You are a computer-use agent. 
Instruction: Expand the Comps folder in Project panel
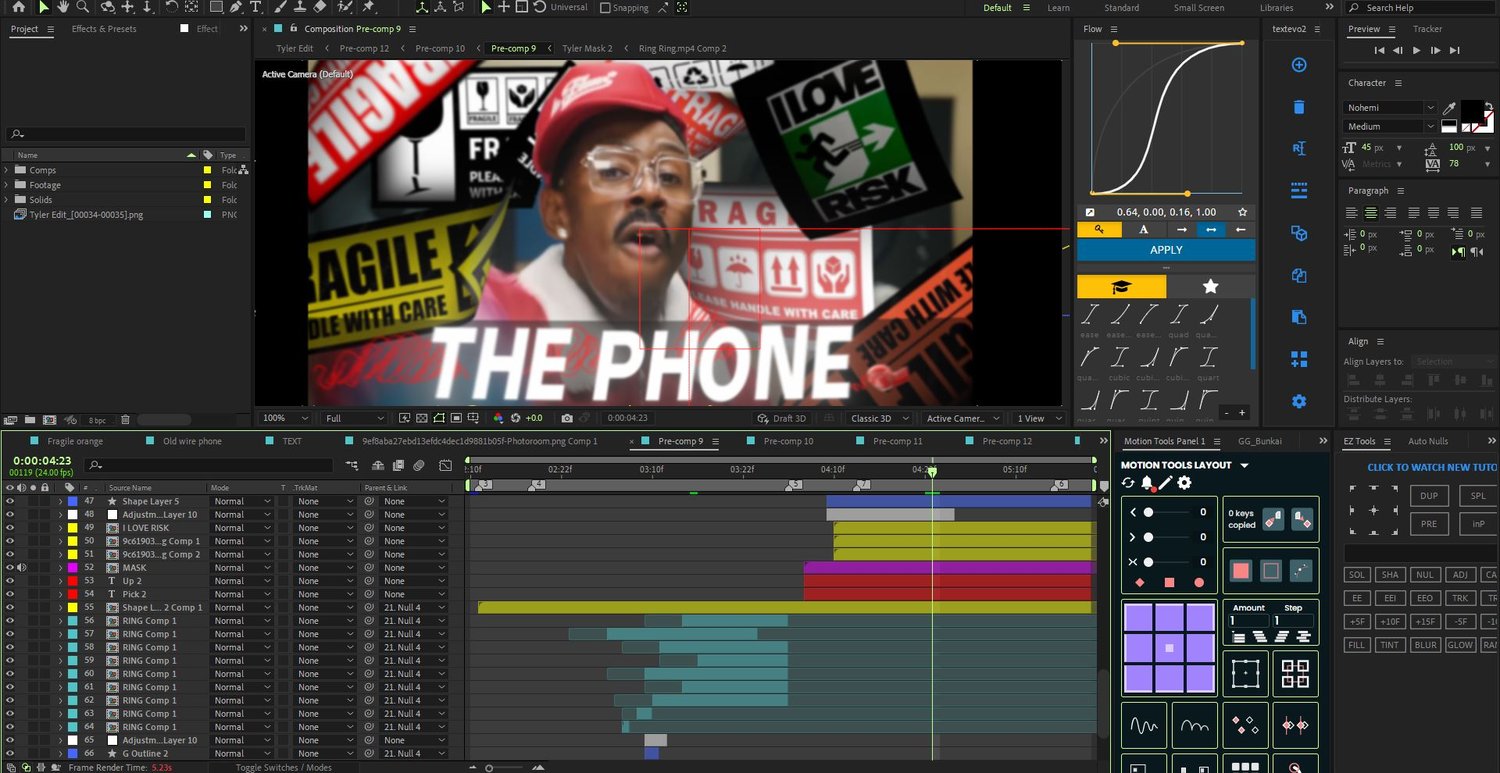pyautogui.click(x=8, y=171)
